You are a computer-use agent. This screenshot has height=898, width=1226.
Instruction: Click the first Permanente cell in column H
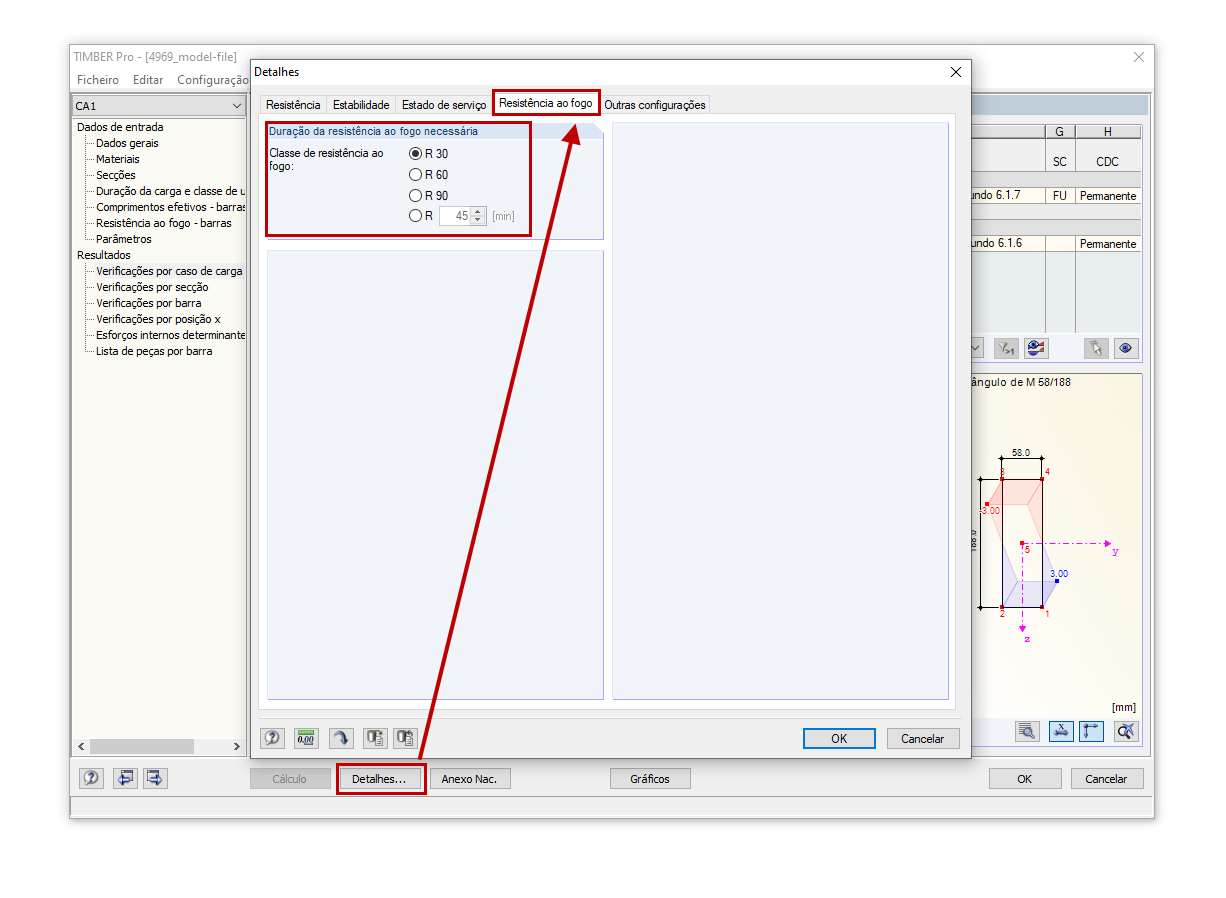click(x=1108, y=196)
